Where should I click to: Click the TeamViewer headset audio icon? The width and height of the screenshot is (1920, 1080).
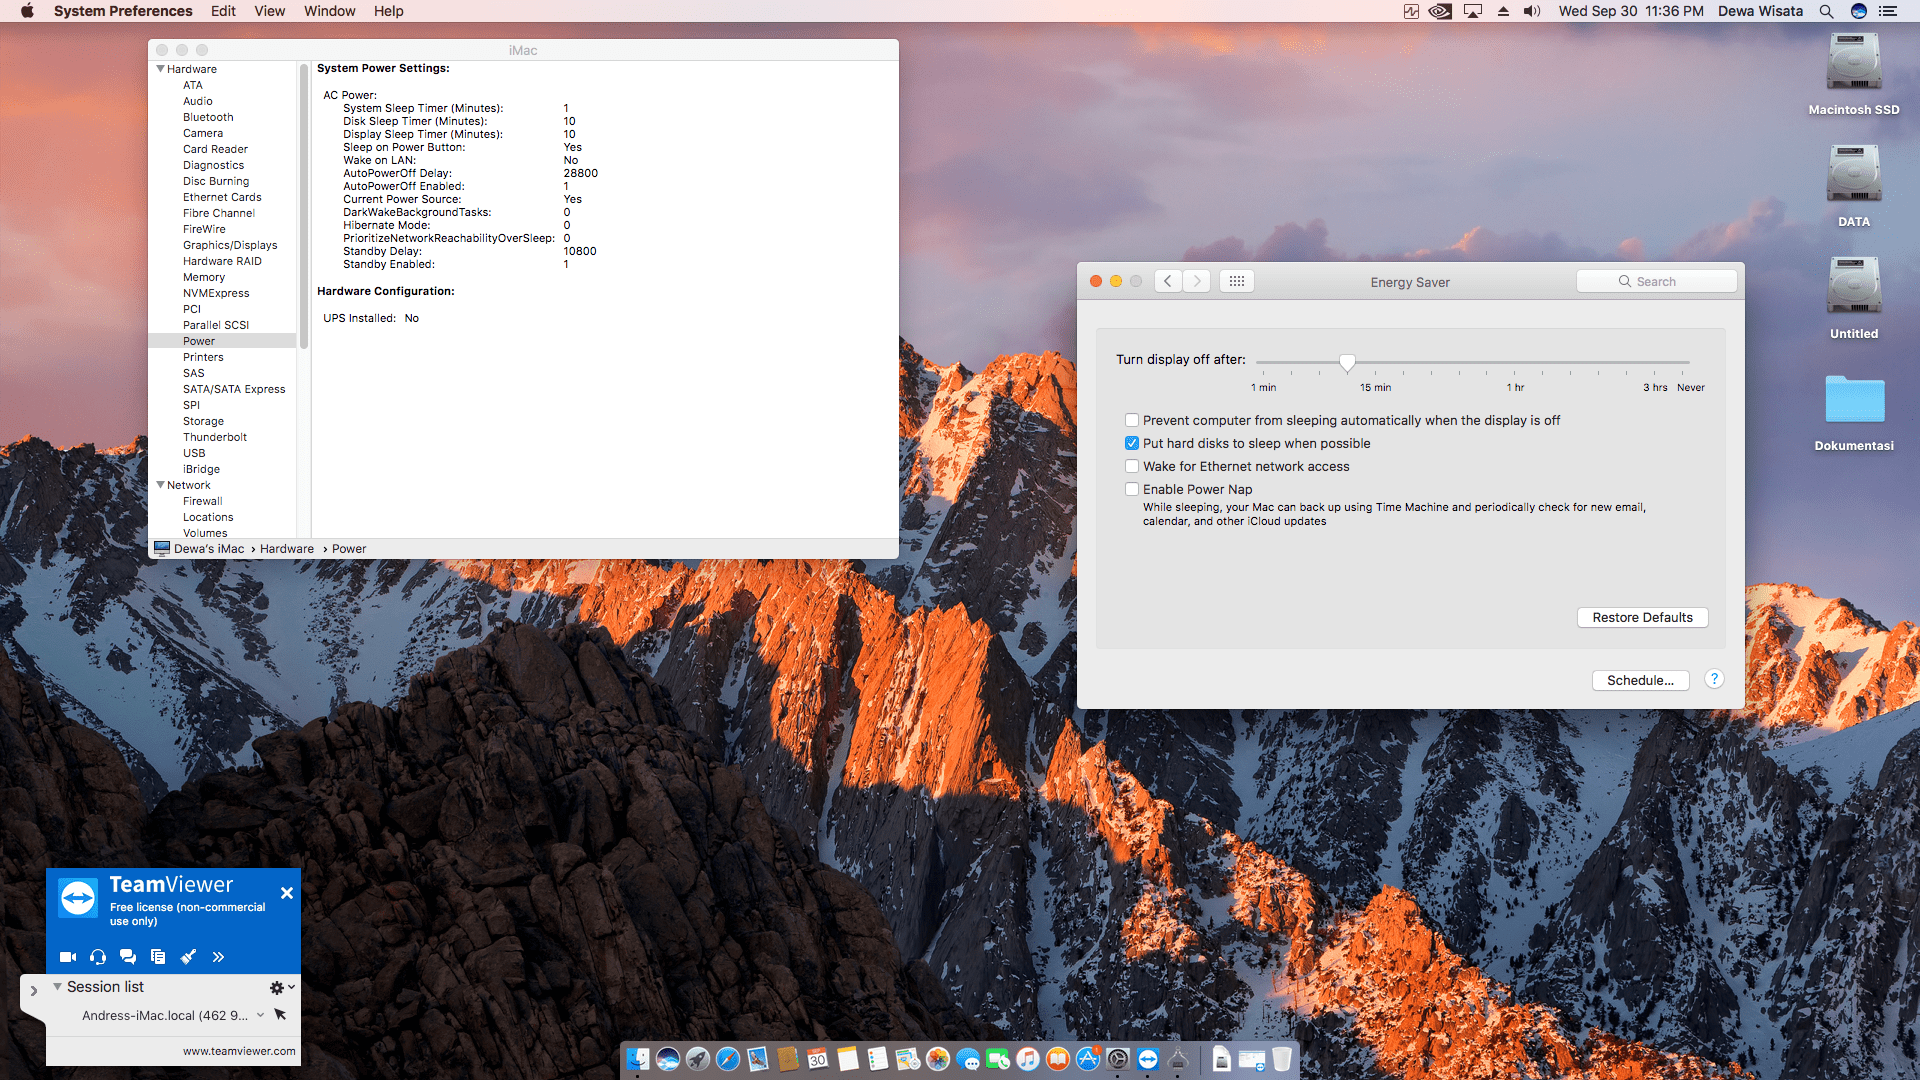click(x=98, y=957)
